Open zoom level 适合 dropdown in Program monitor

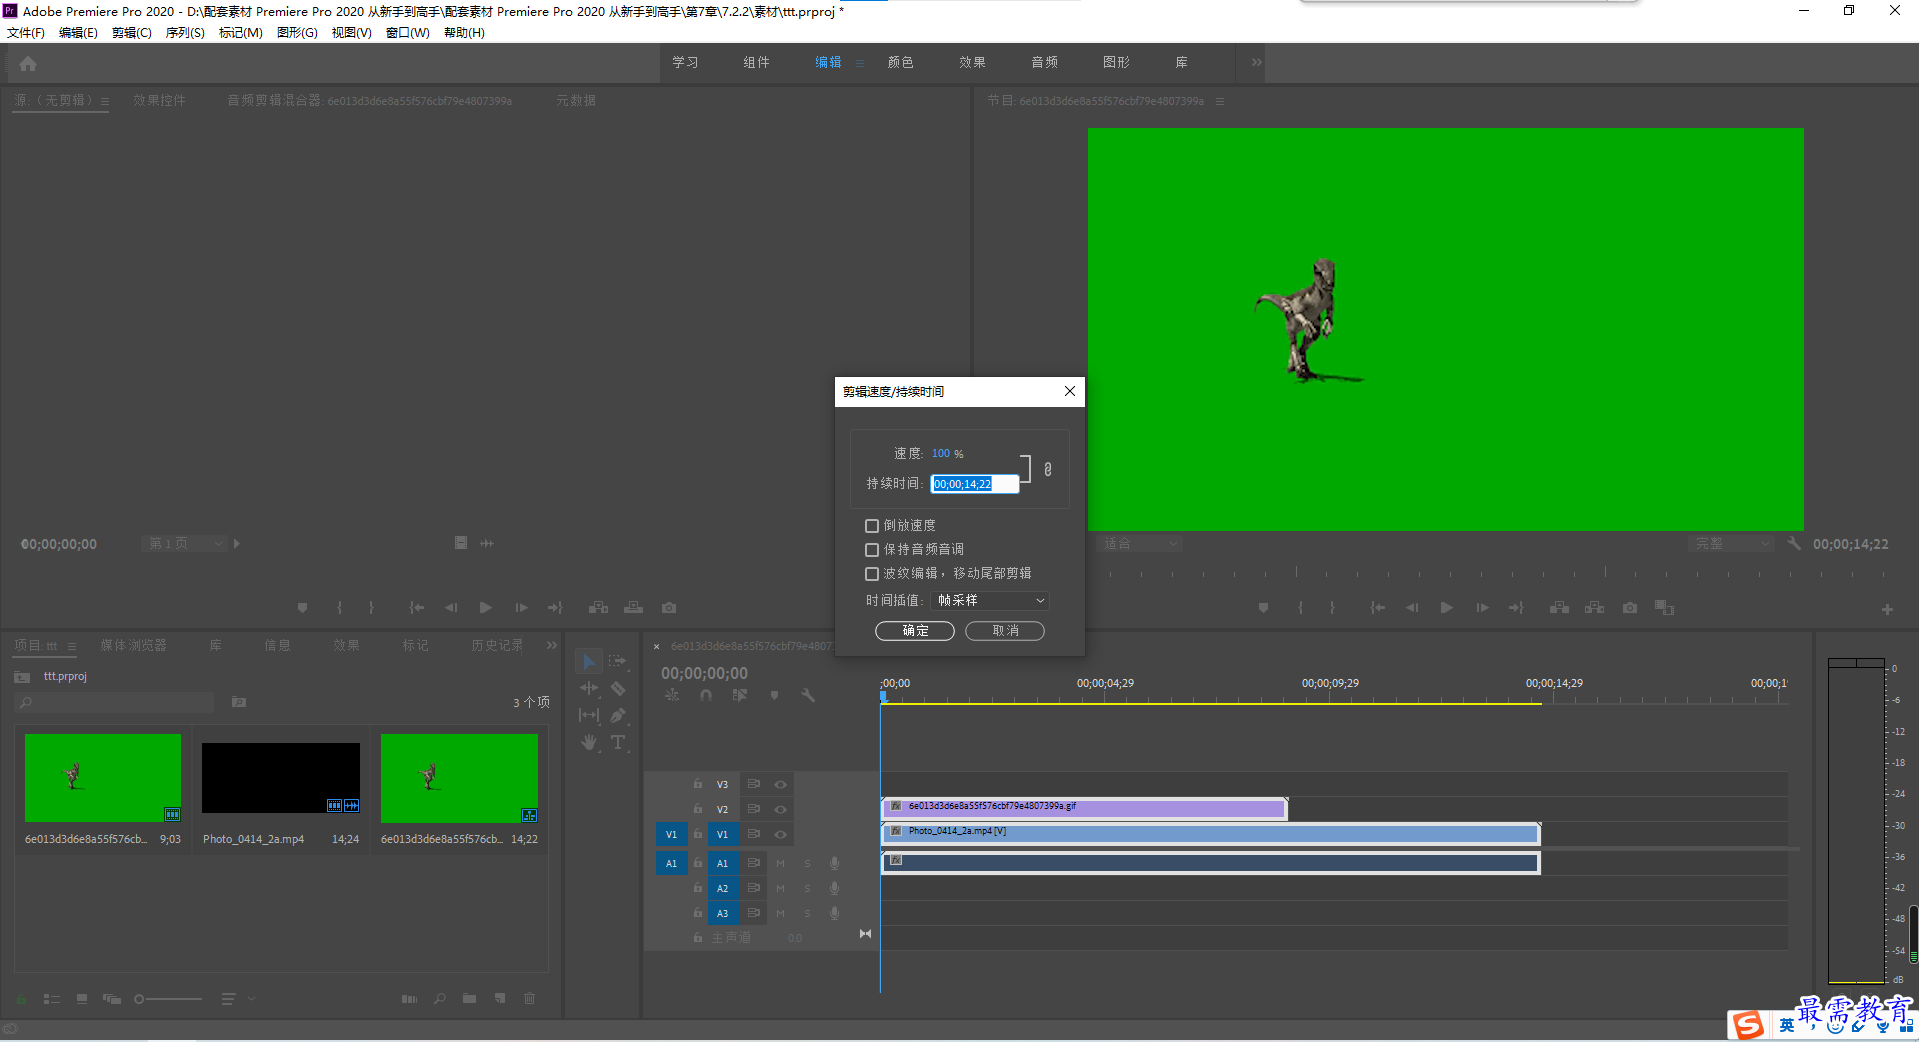(x=1140, y=544)
